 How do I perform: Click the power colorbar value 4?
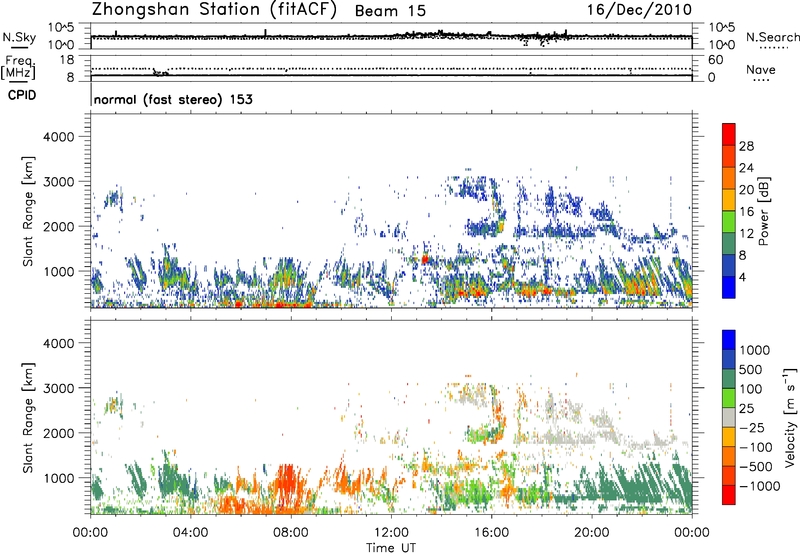[x=742, y=277]
